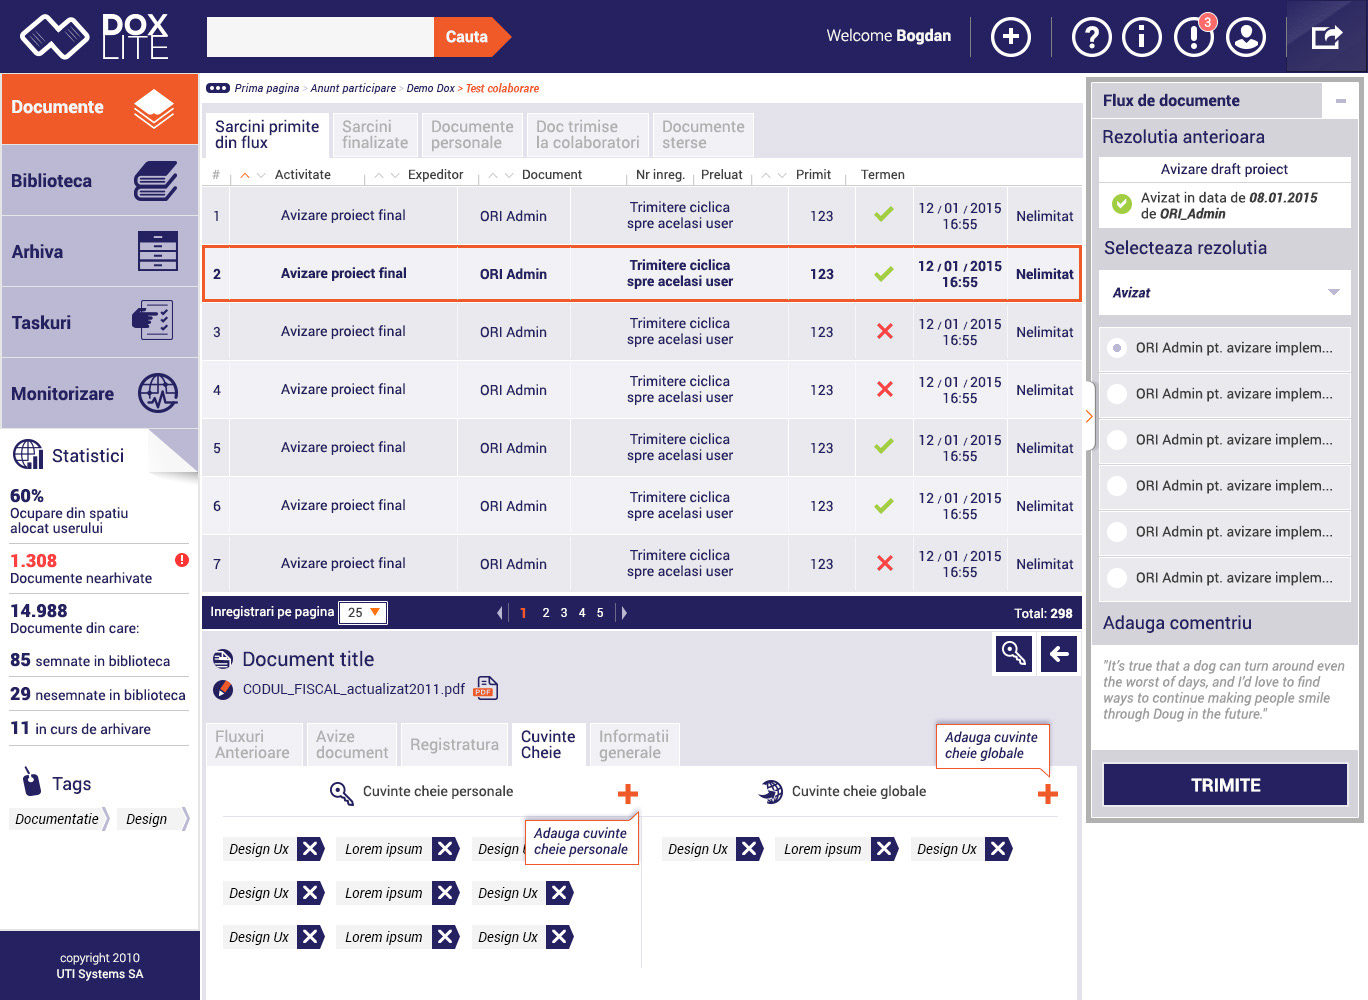Sort by Expeditor column arrows
Image resolution: width=1368 pixels, height=1000 pixels.
(387, 175)
